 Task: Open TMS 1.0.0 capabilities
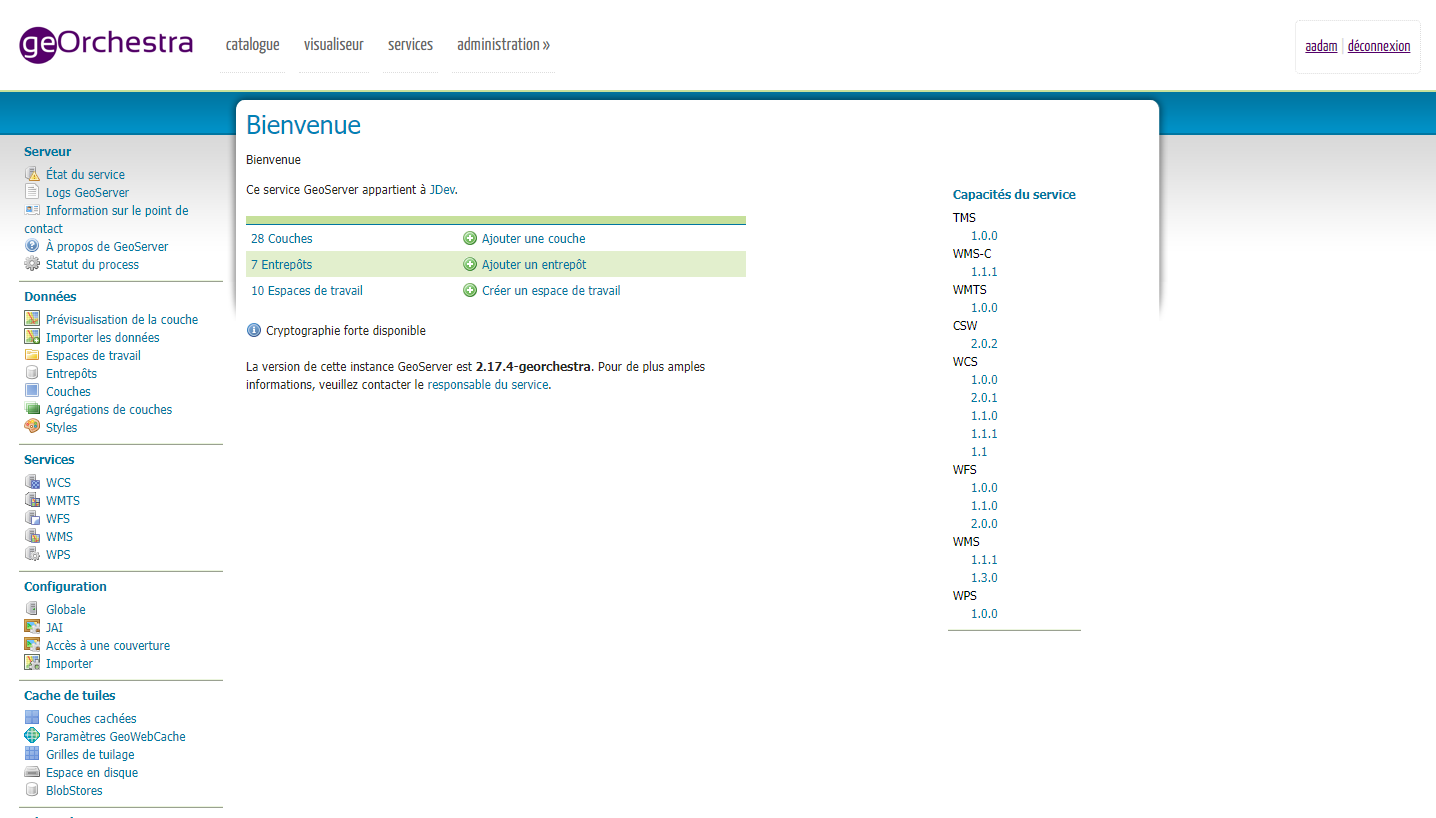(984, 236)
